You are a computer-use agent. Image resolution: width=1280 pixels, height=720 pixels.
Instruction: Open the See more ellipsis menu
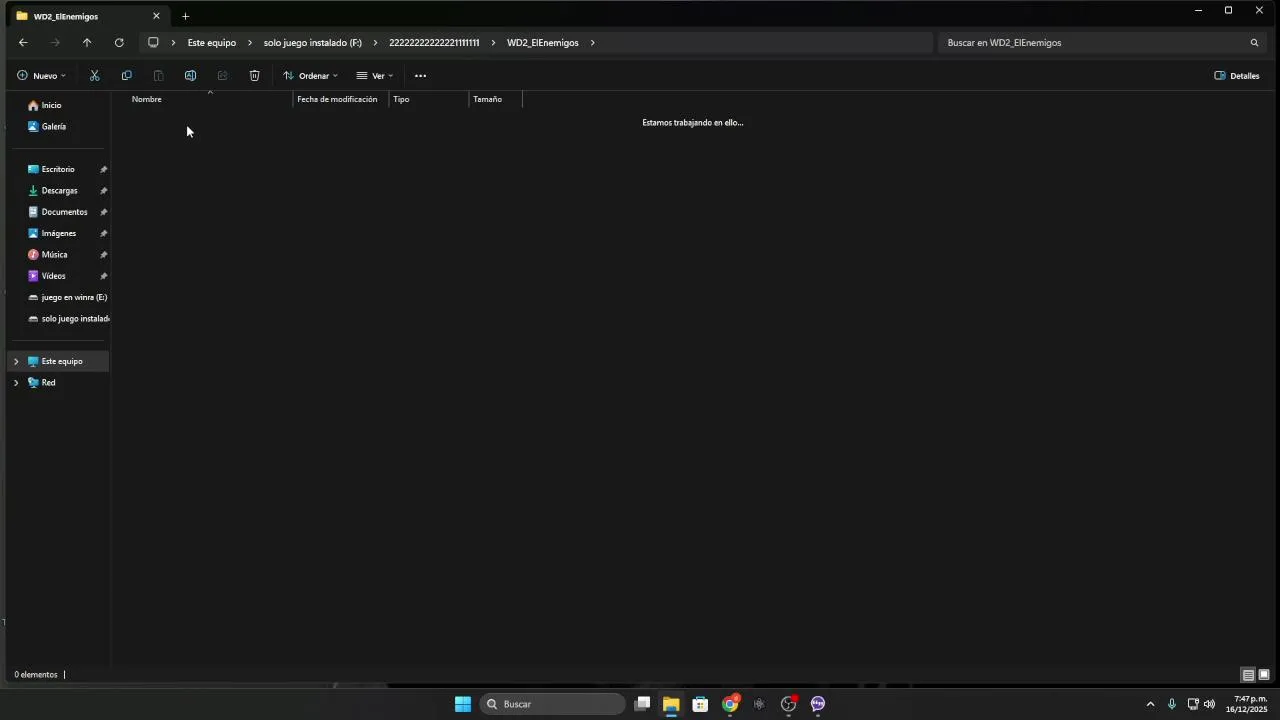click(420, 76)
